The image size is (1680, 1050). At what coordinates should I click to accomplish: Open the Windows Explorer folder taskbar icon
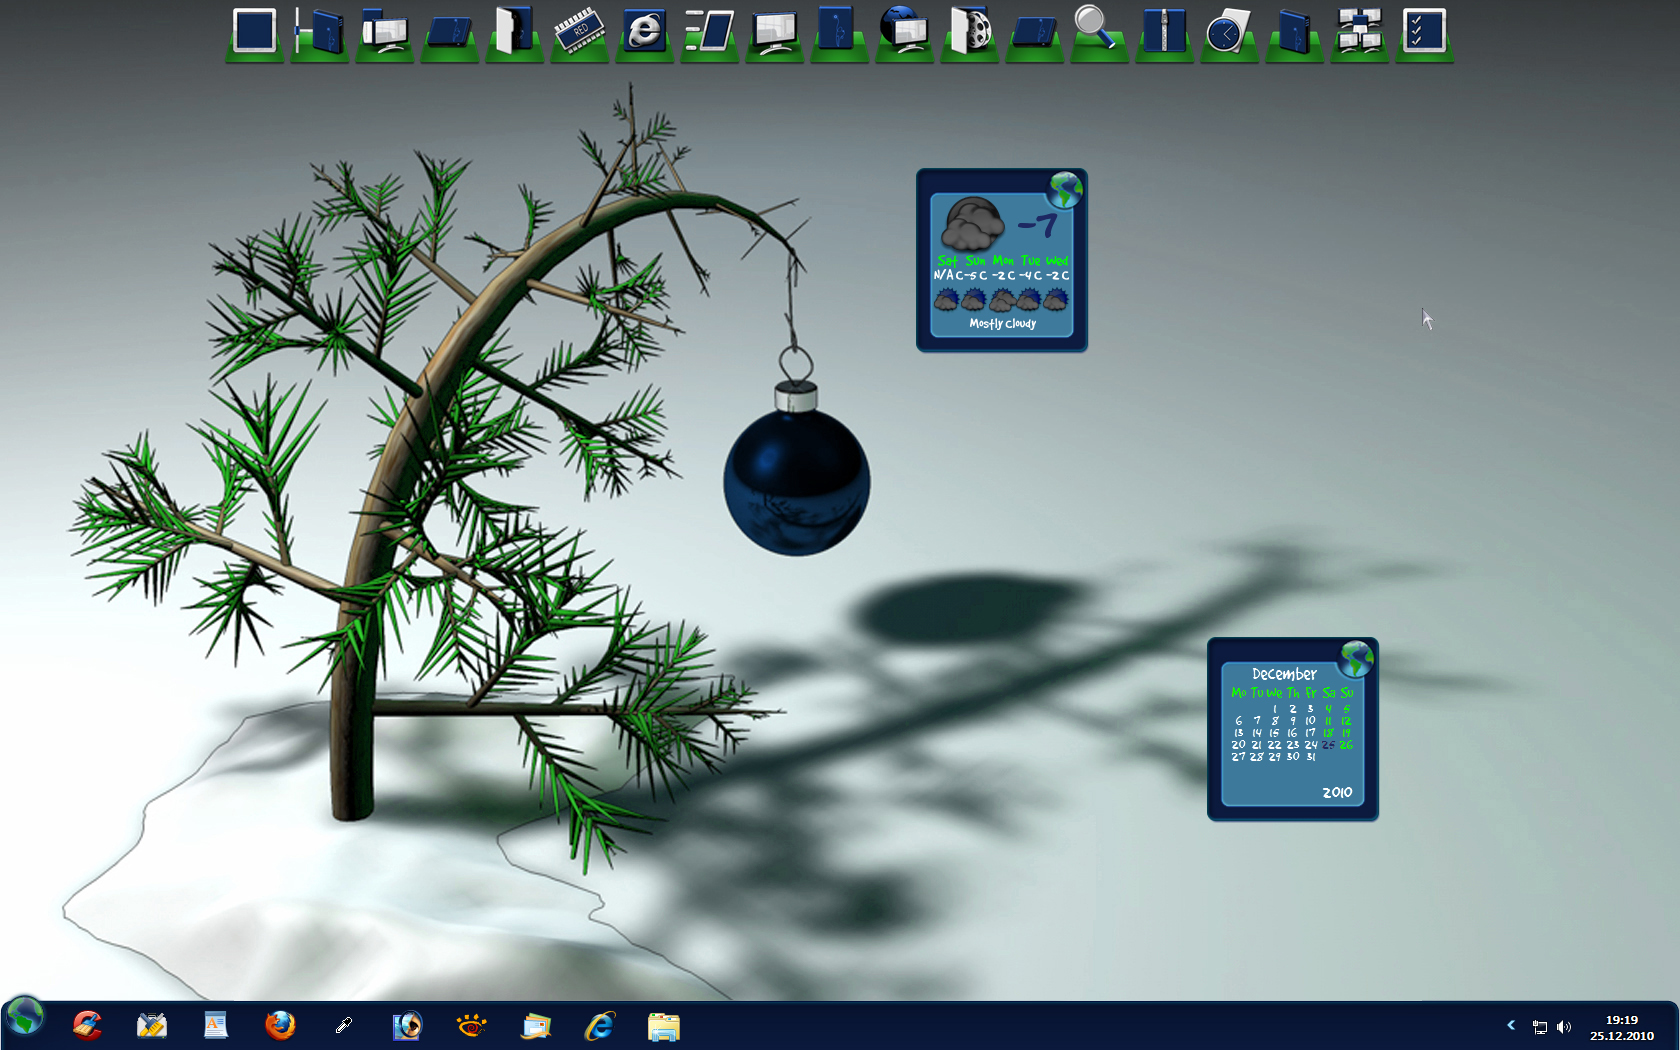[663, 1026]
